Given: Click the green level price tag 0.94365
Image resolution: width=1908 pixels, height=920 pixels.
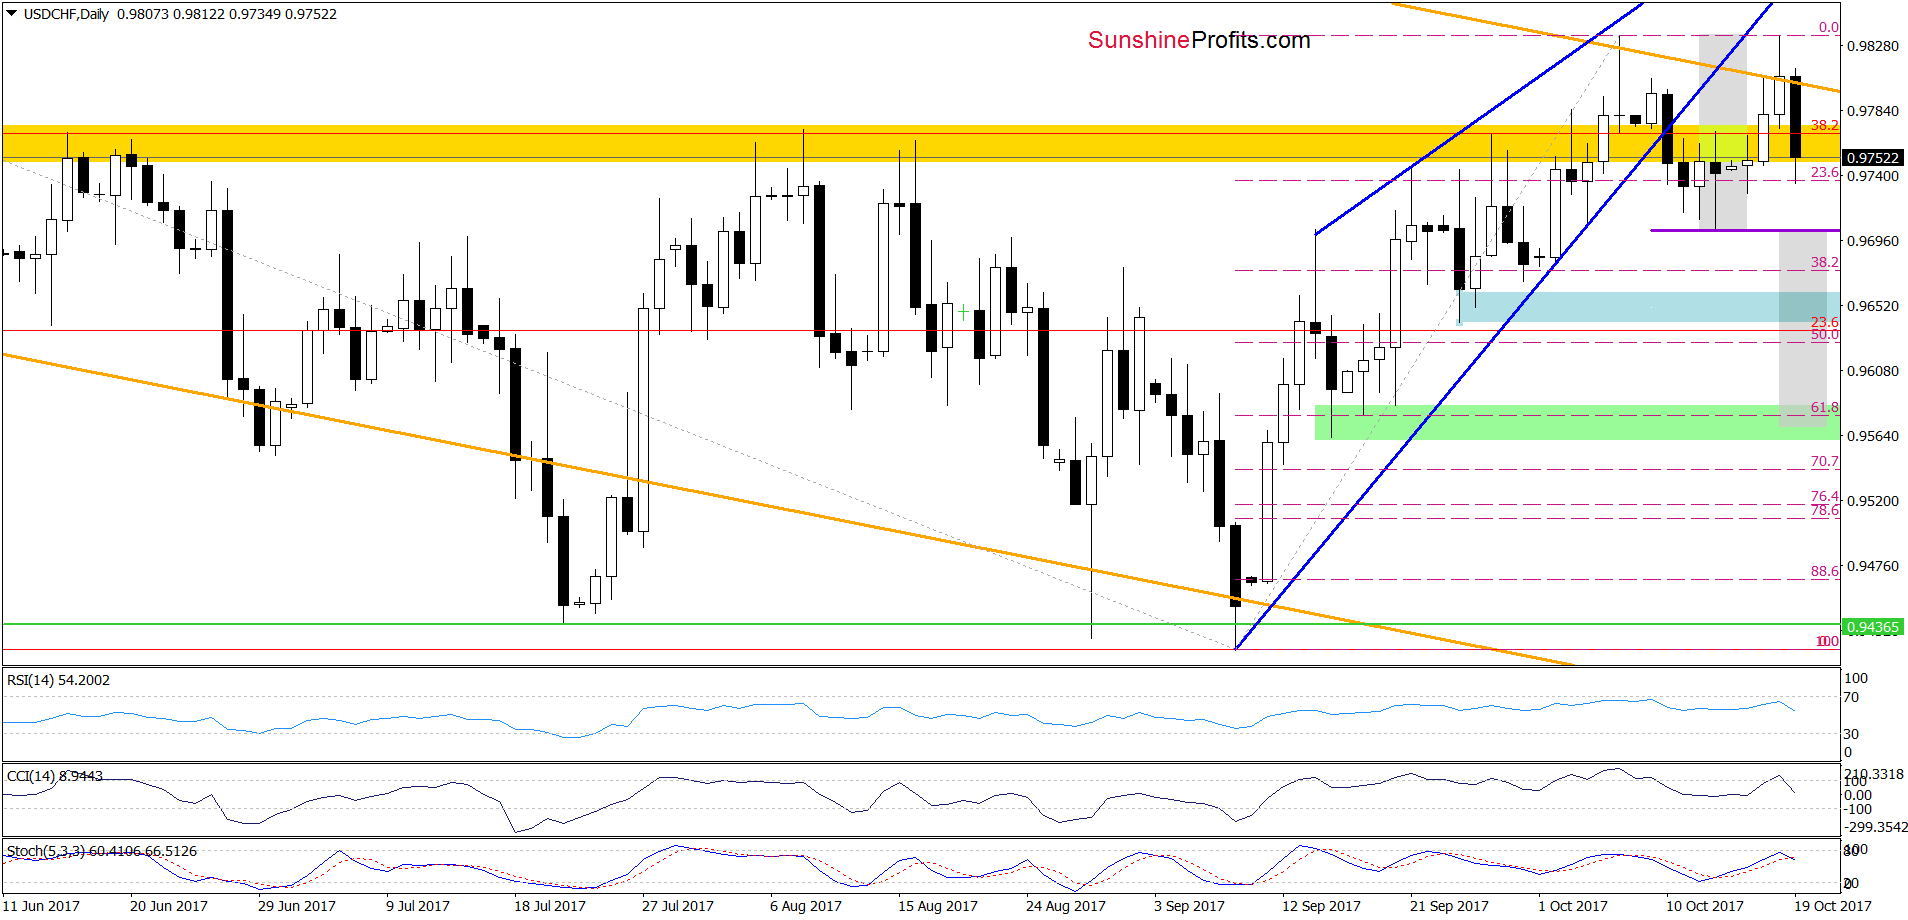Looking at the screenshot, I should point(1872,627).
